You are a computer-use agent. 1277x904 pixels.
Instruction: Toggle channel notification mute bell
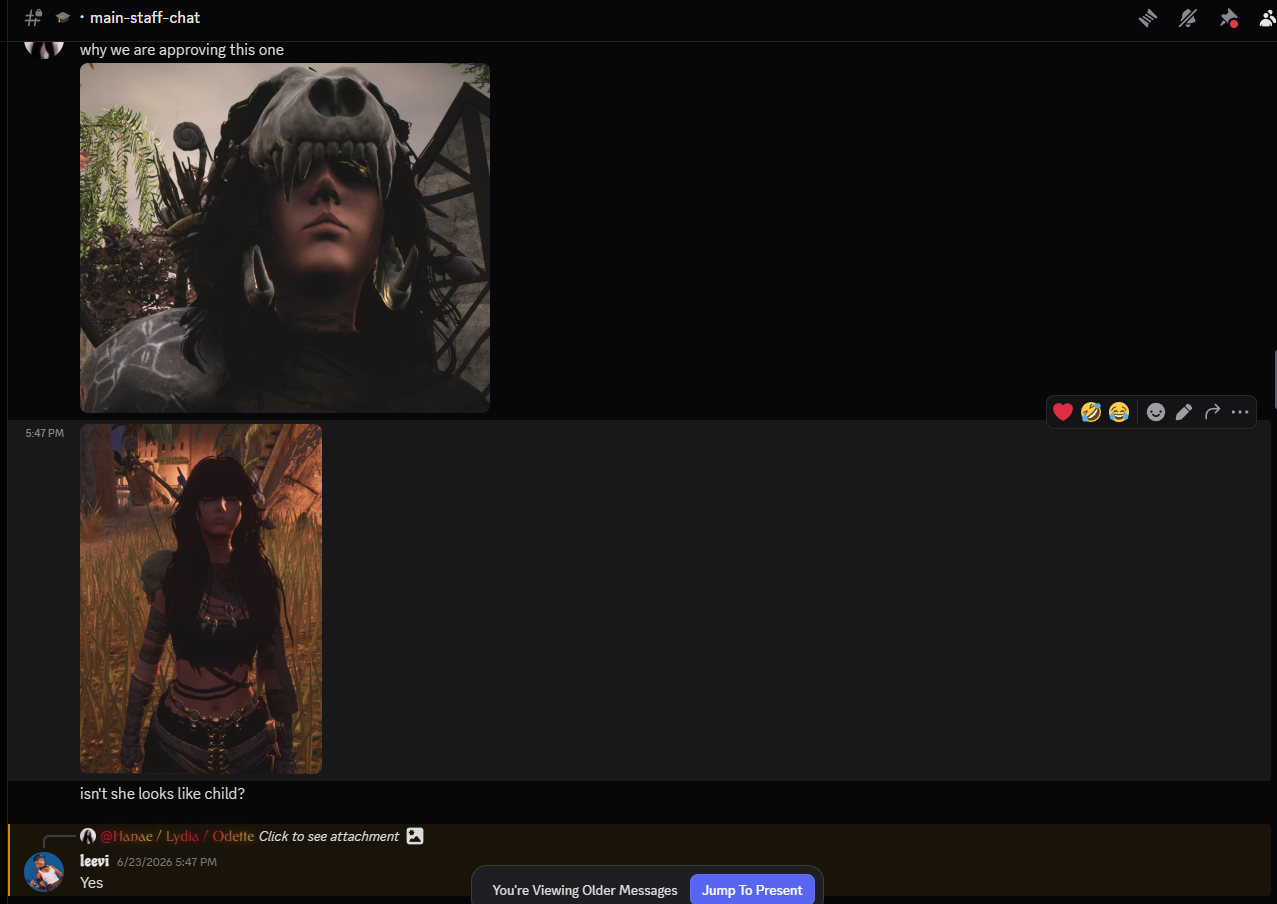1188,18
